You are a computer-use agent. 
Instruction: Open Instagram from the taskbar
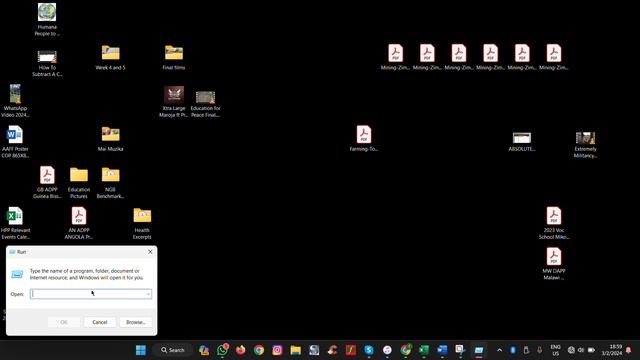[x=277, y=350]
